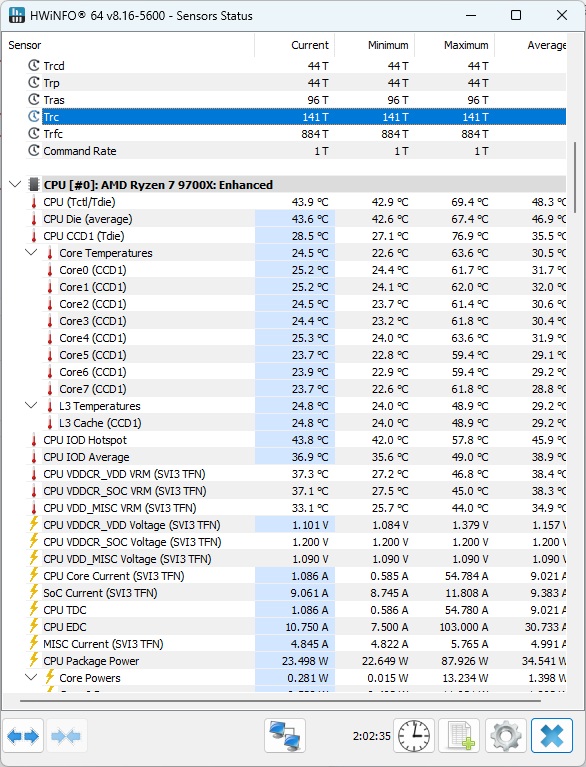Click thermometer icon beside CPU (Tctl/Tdie)

[x=34, y=202]
